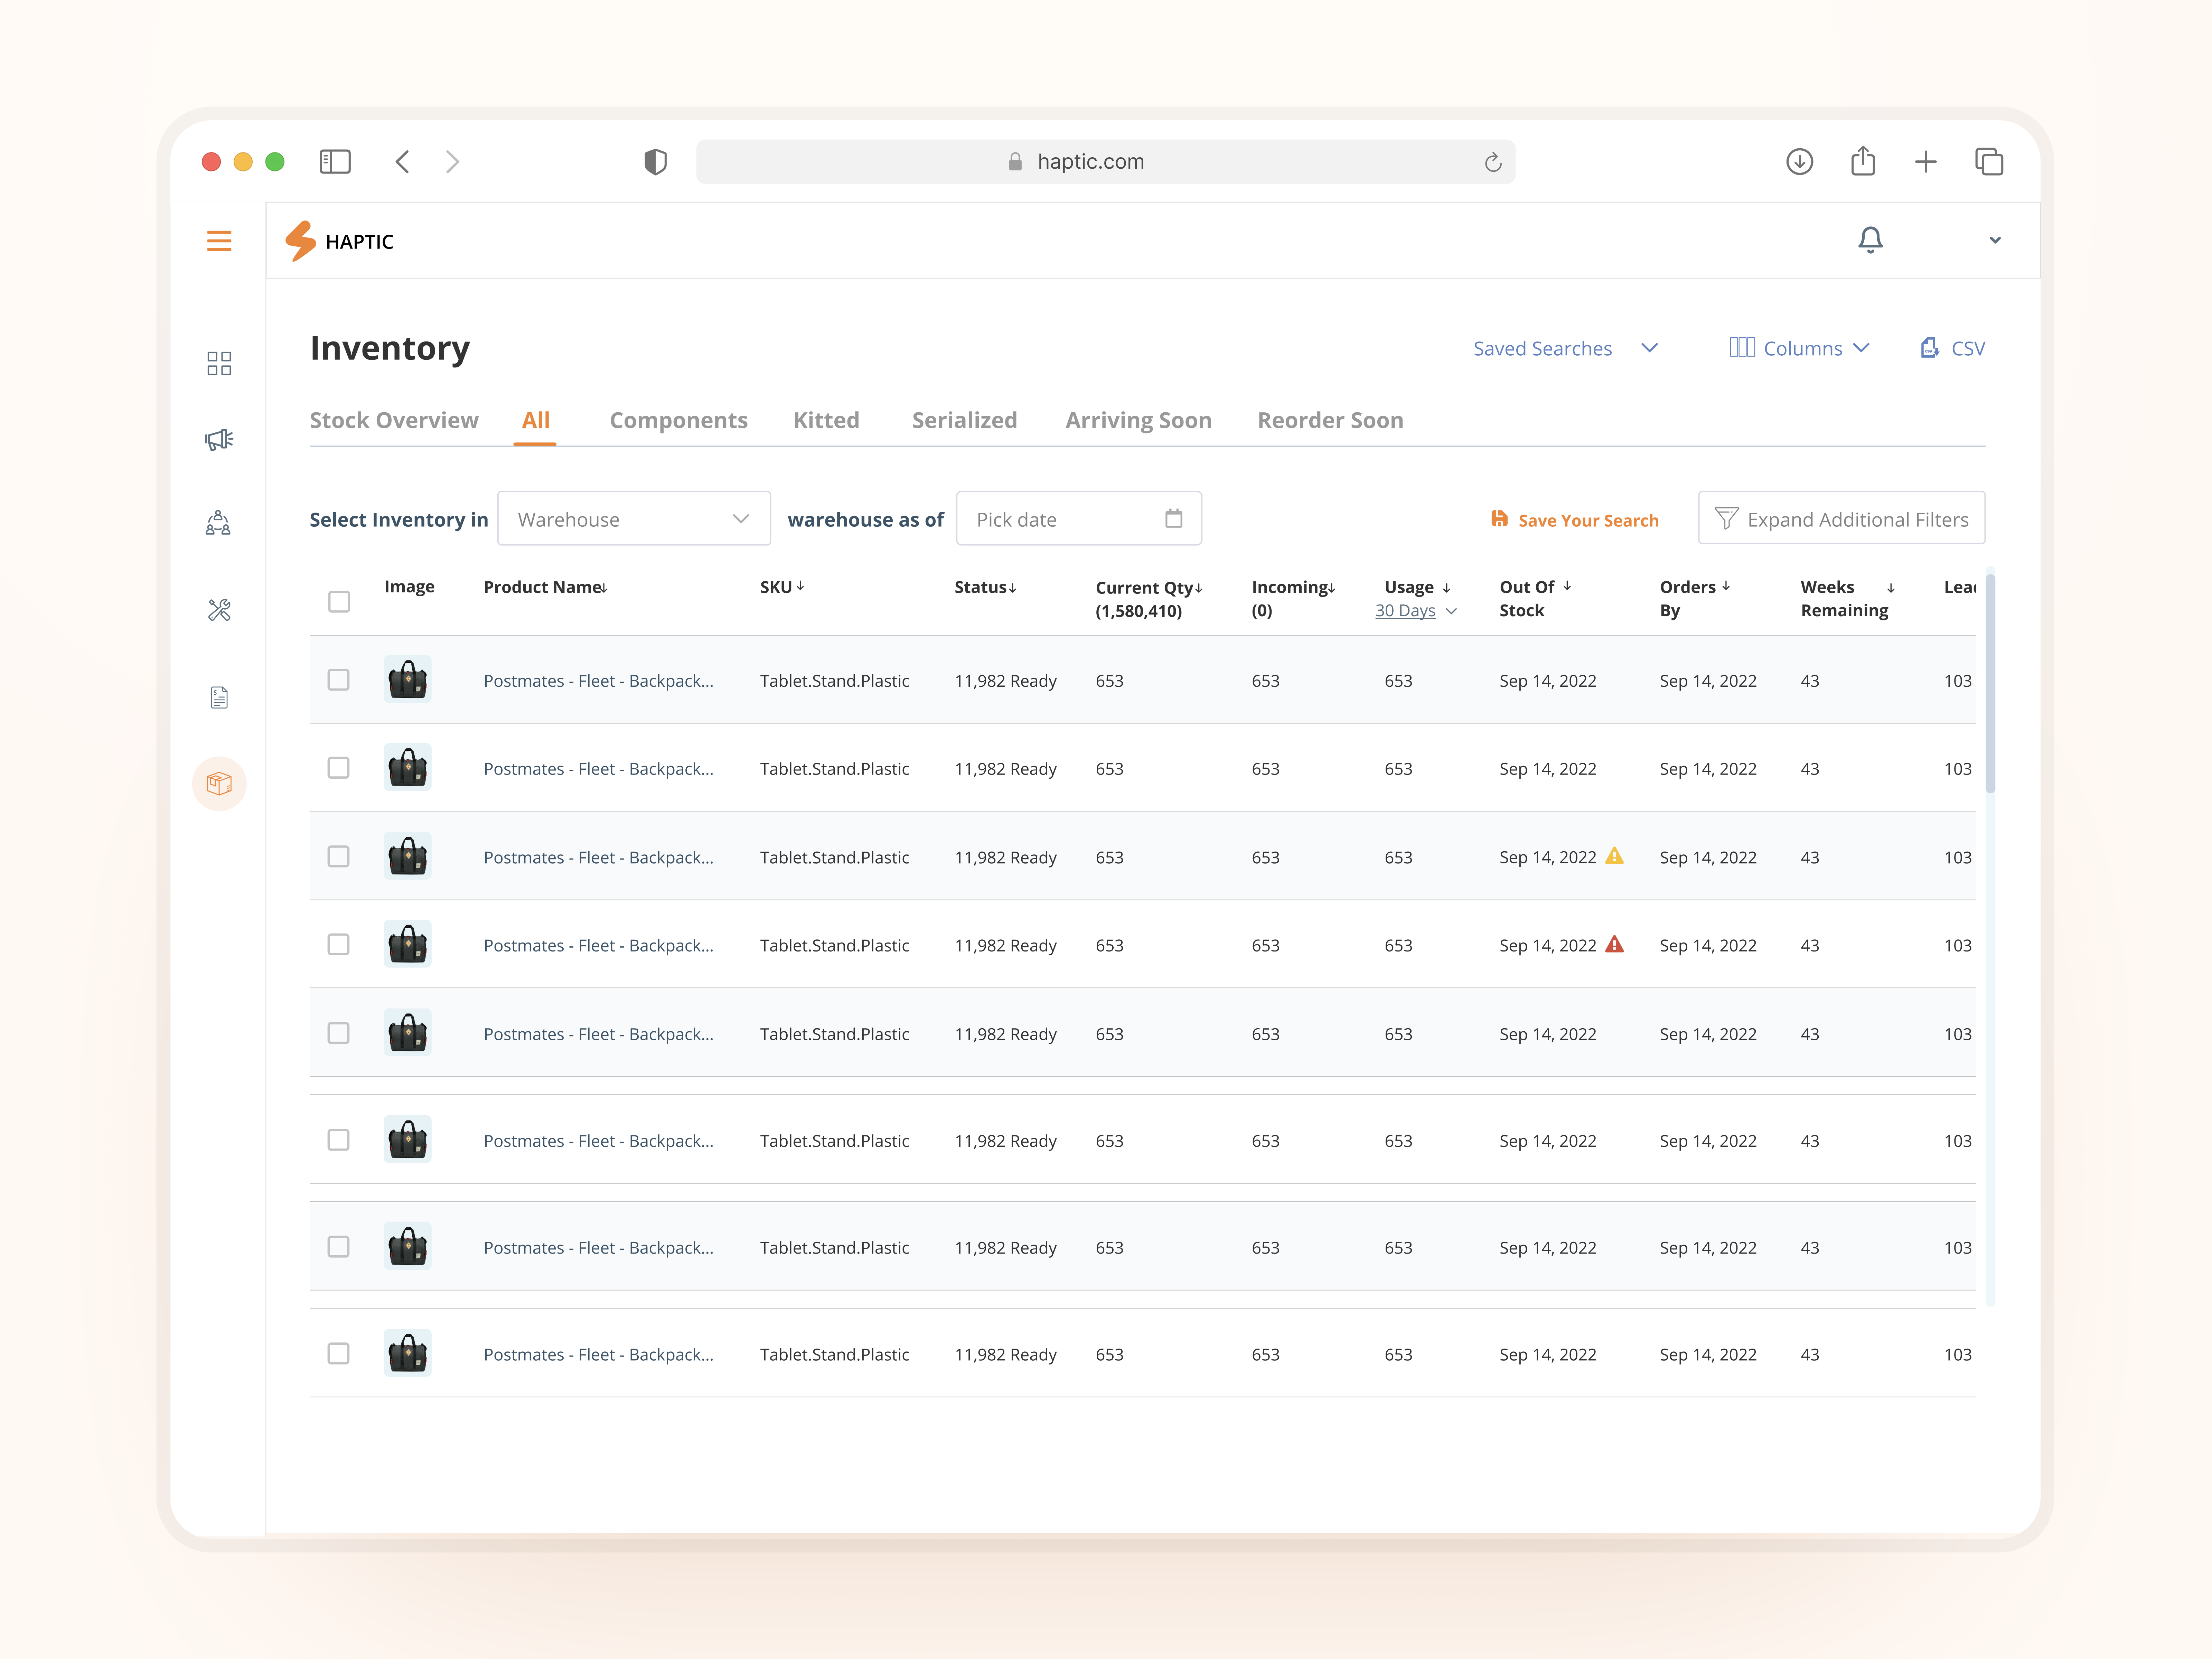
Task: Click the red alert triangle icon
Action: [1614, 944]
